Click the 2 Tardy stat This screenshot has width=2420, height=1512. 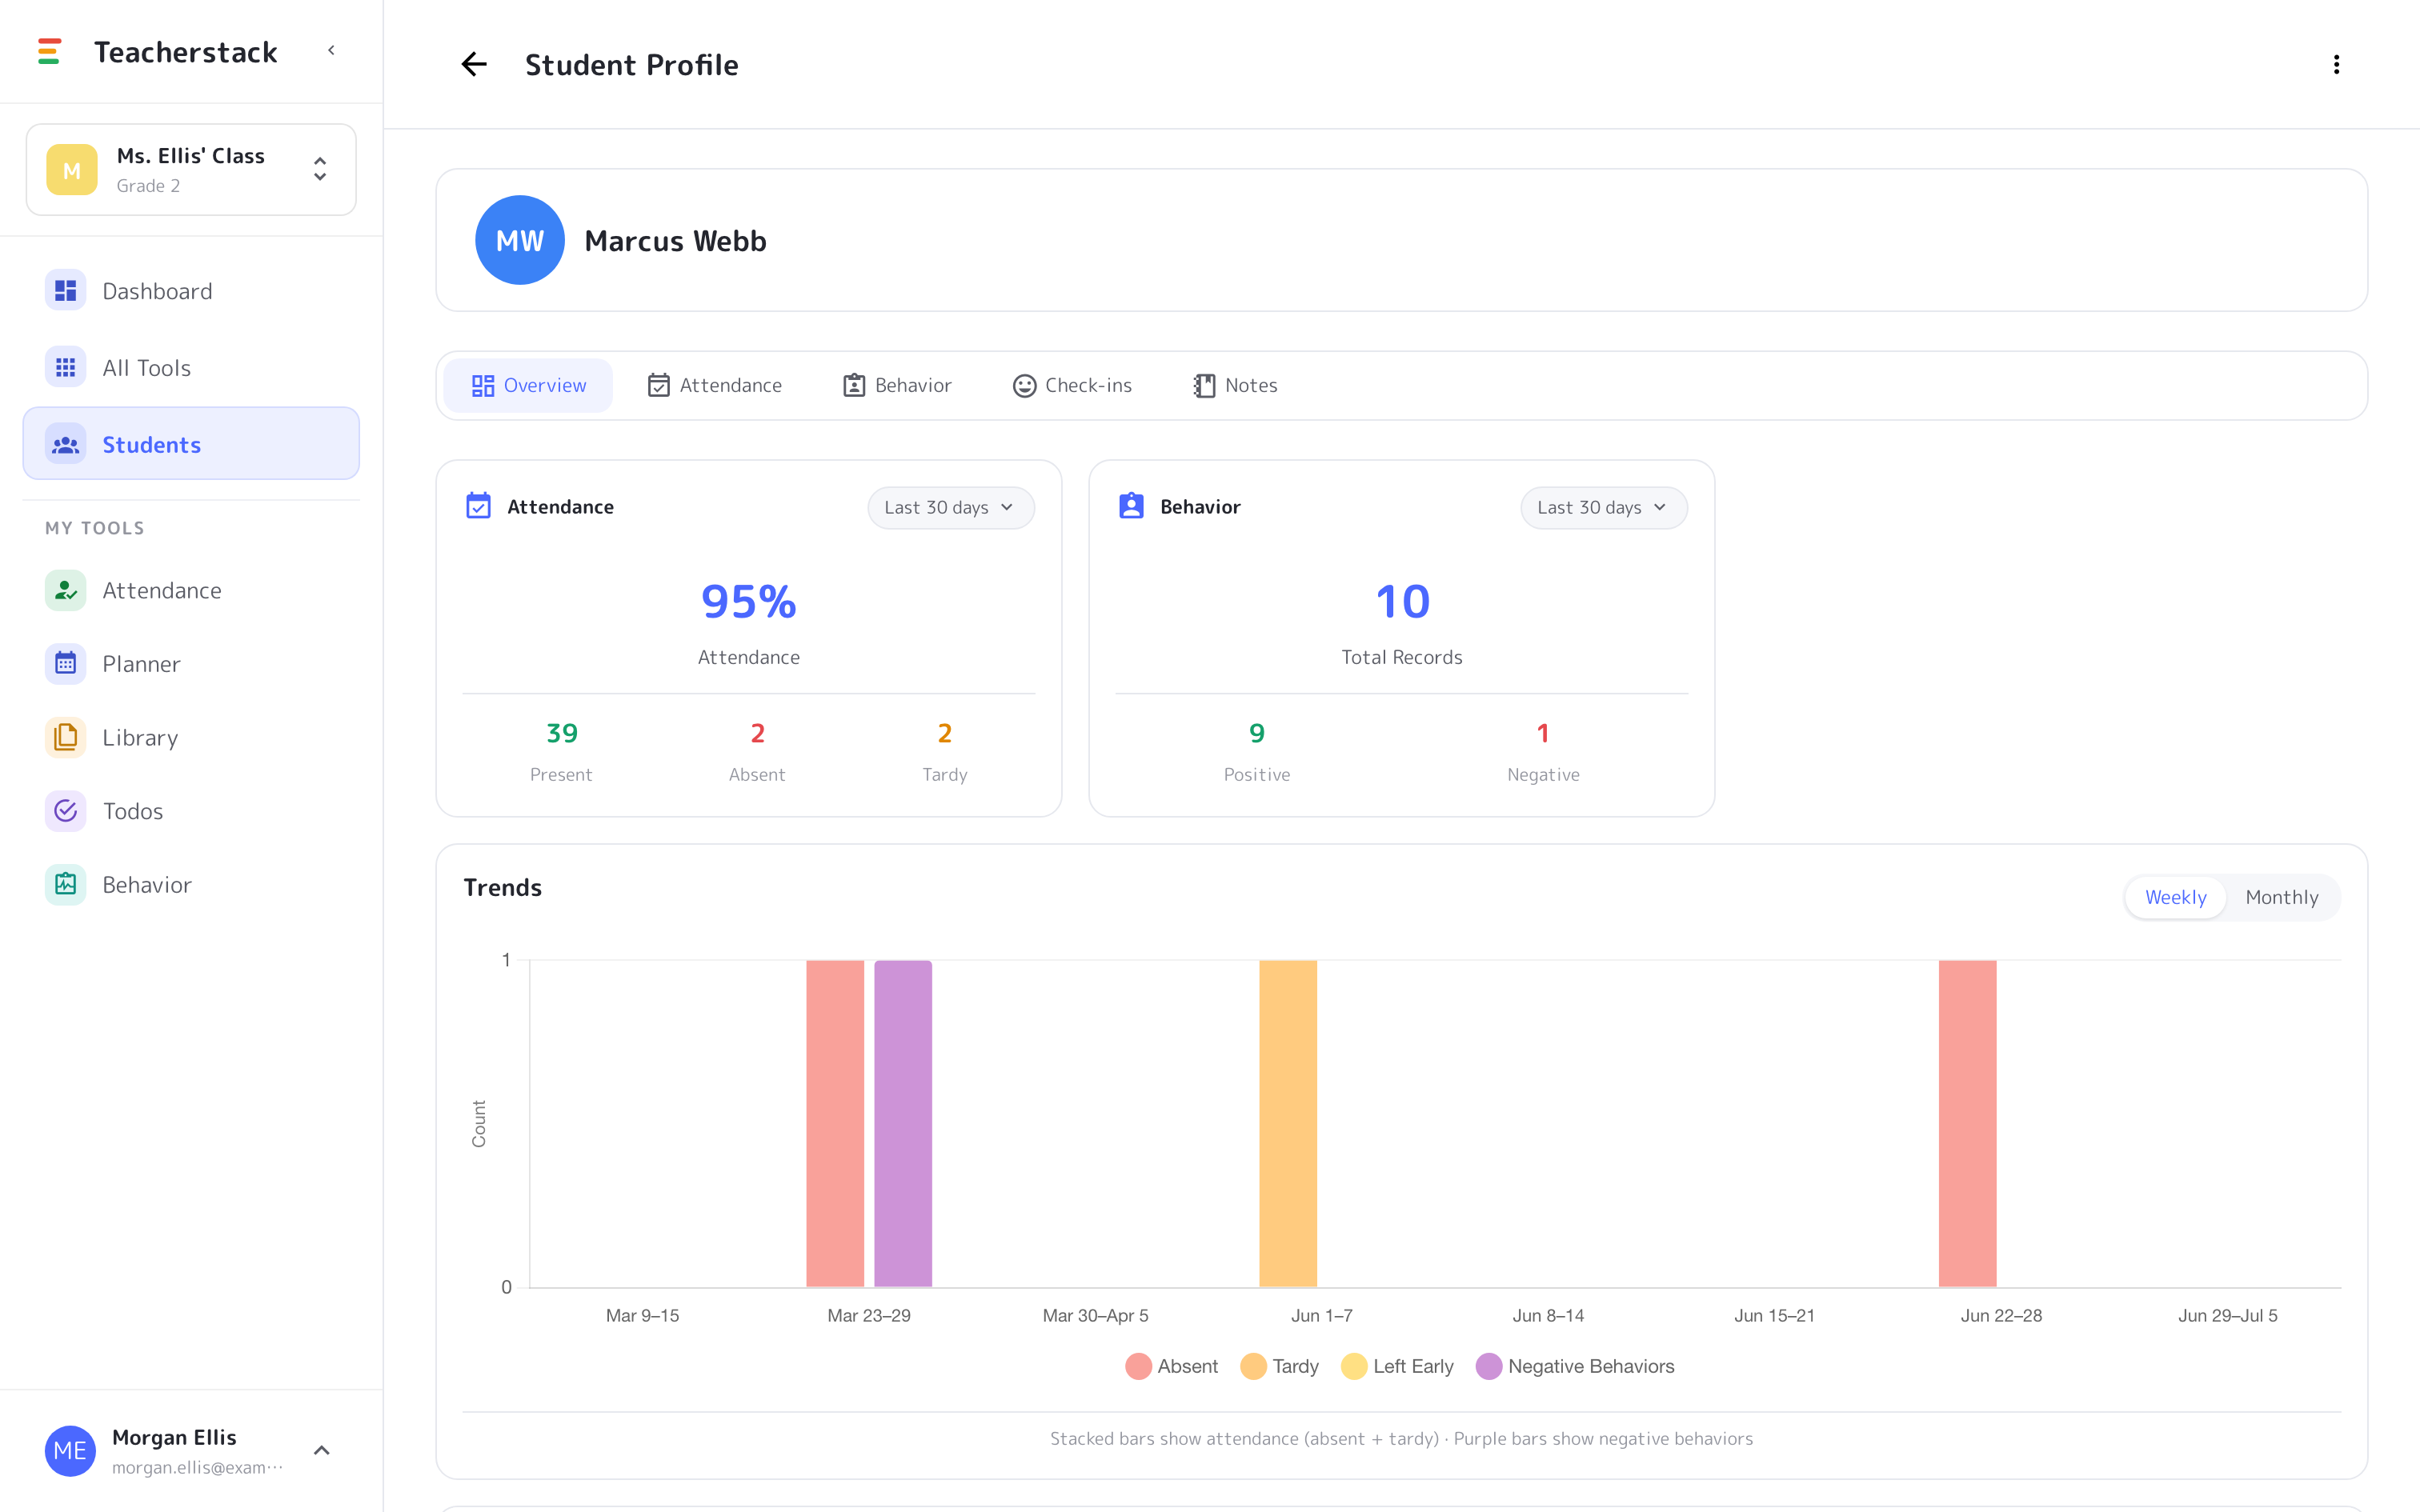point(944,752)
